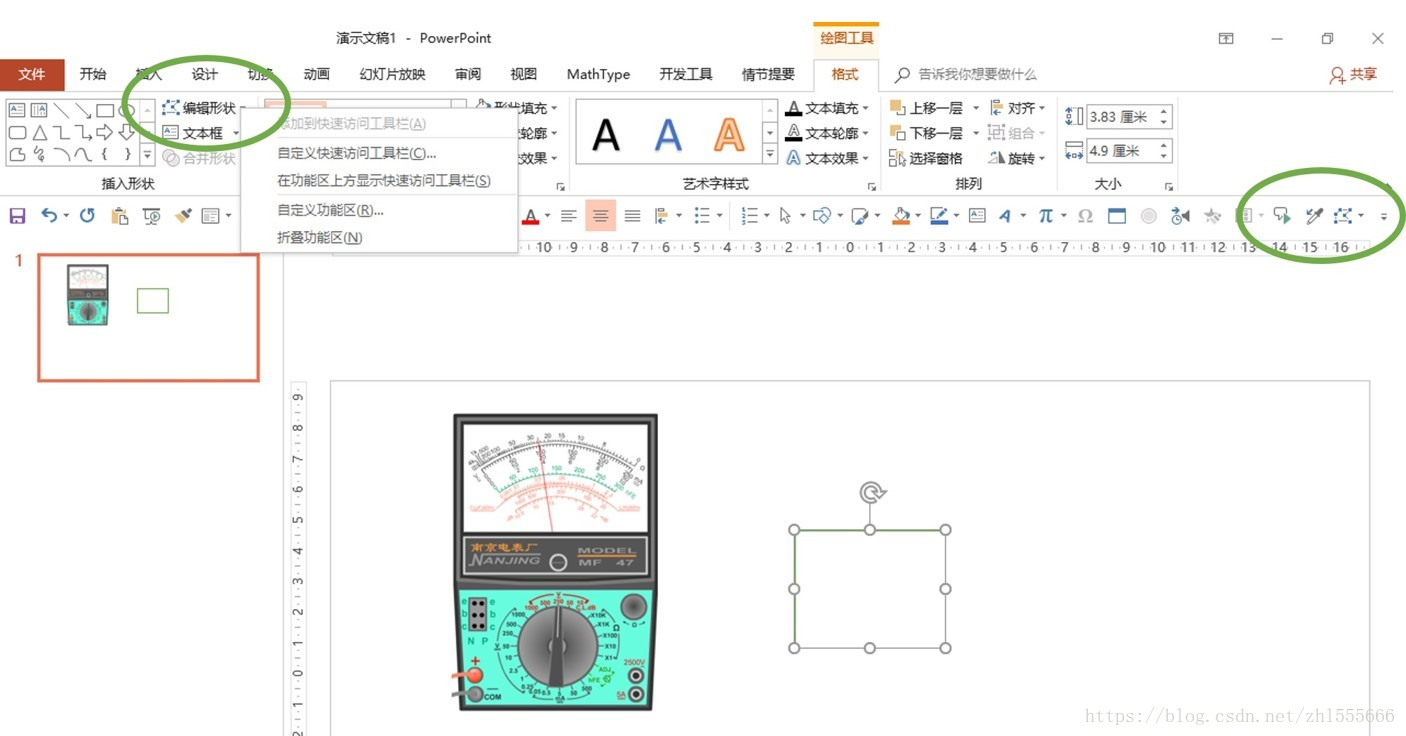The image size is (1406, 736).
Task: Click the edit points icon in quick toolbar
Action: click(1343, 215)
